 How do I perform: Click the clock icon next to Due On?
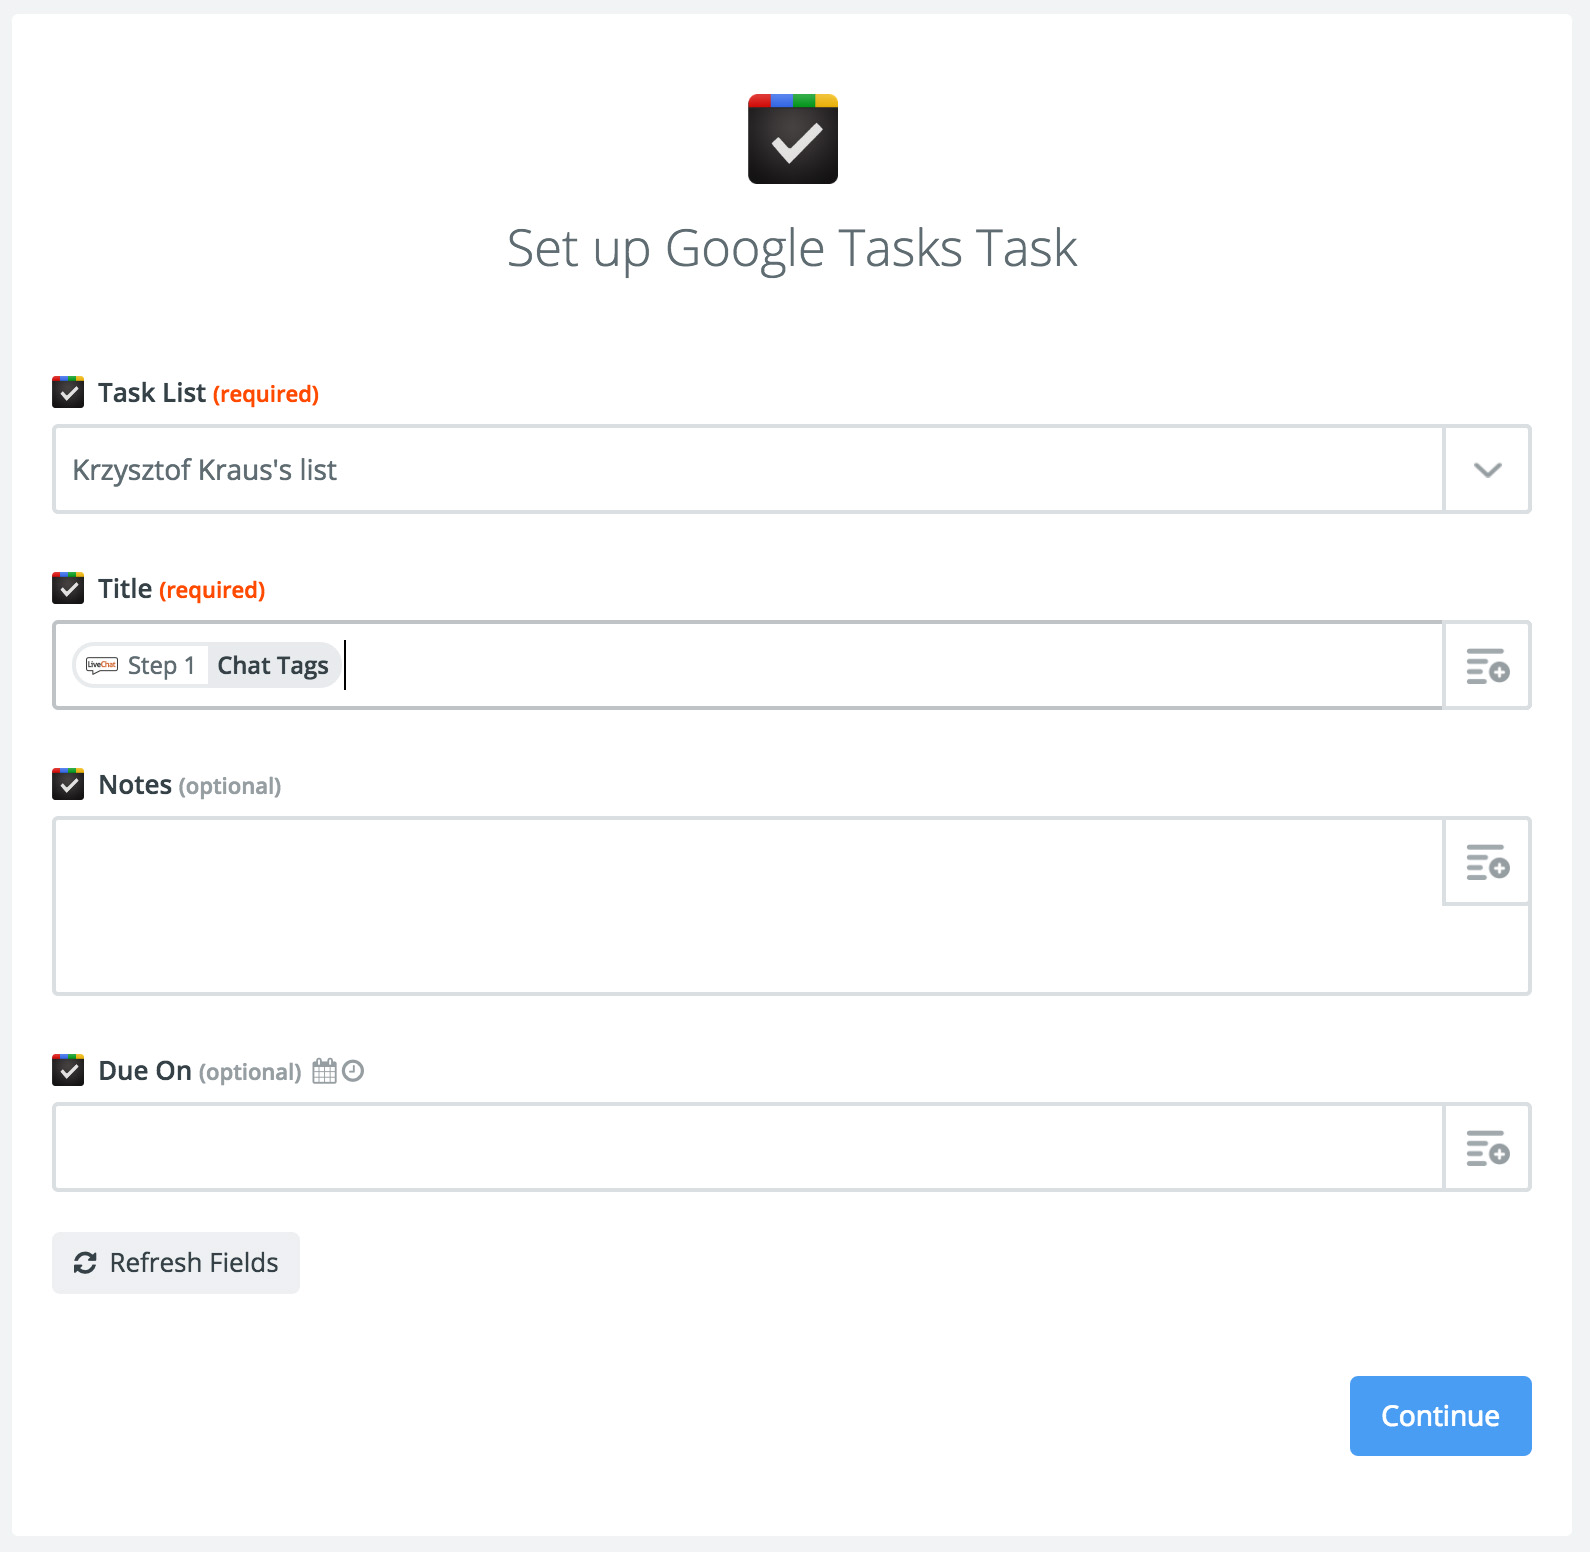coord(353,1071)
